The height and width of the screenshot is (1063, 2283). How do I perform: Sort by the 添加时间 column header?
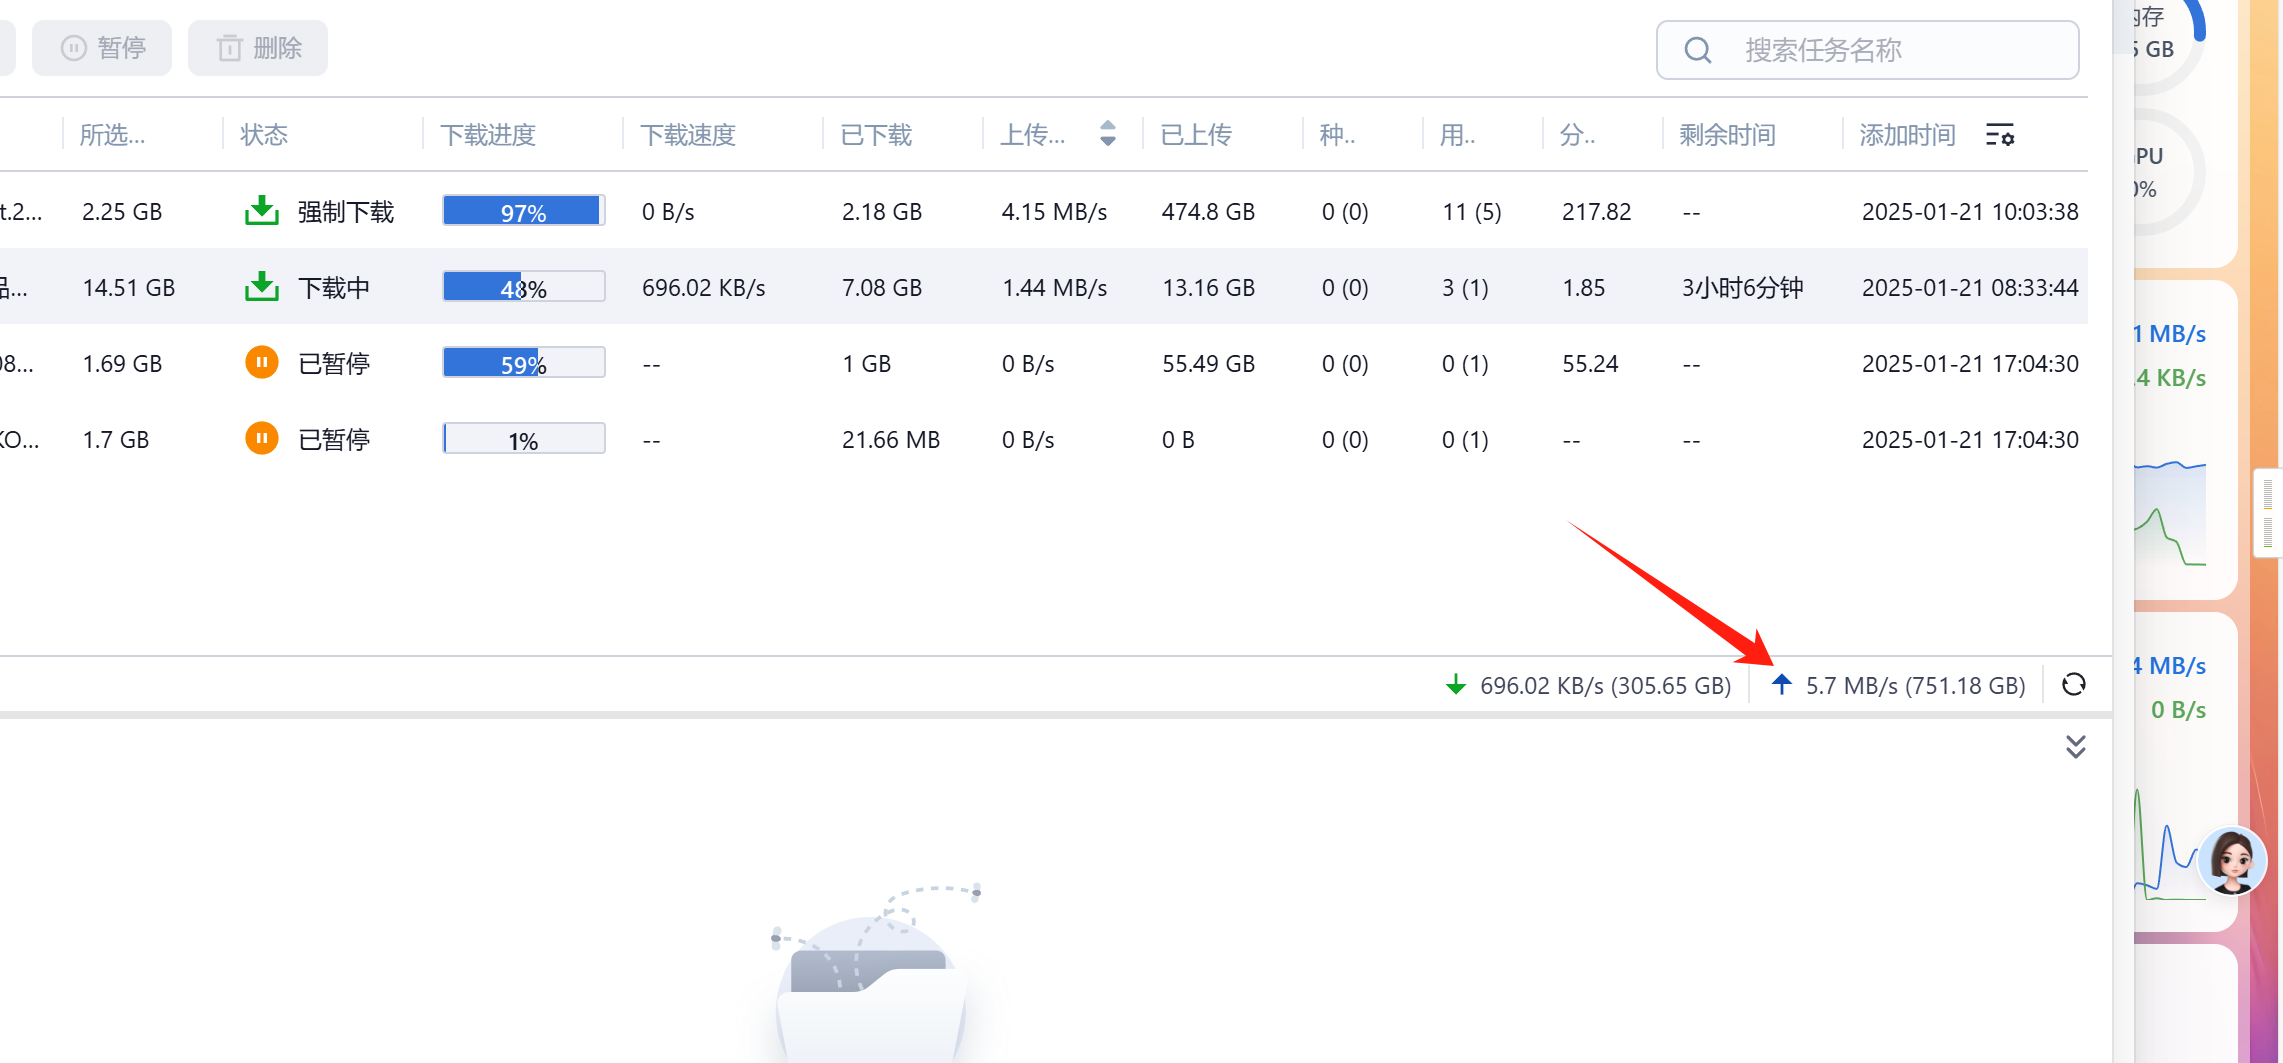pos(1906,135)
